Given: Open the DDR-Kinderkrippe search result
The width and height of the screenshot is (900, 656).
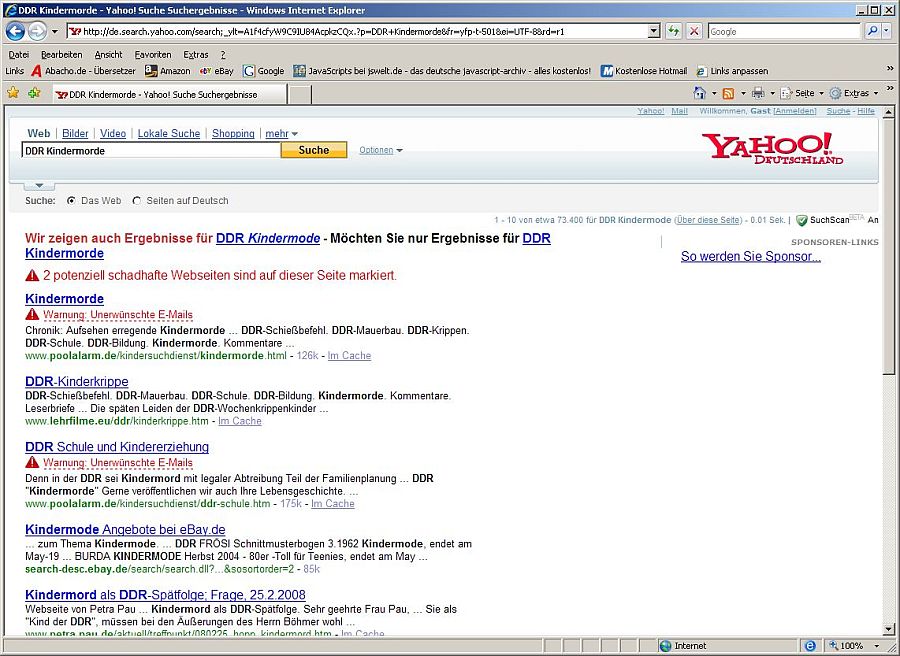Looking at the screenshot, I should click(x=77, y=382).
